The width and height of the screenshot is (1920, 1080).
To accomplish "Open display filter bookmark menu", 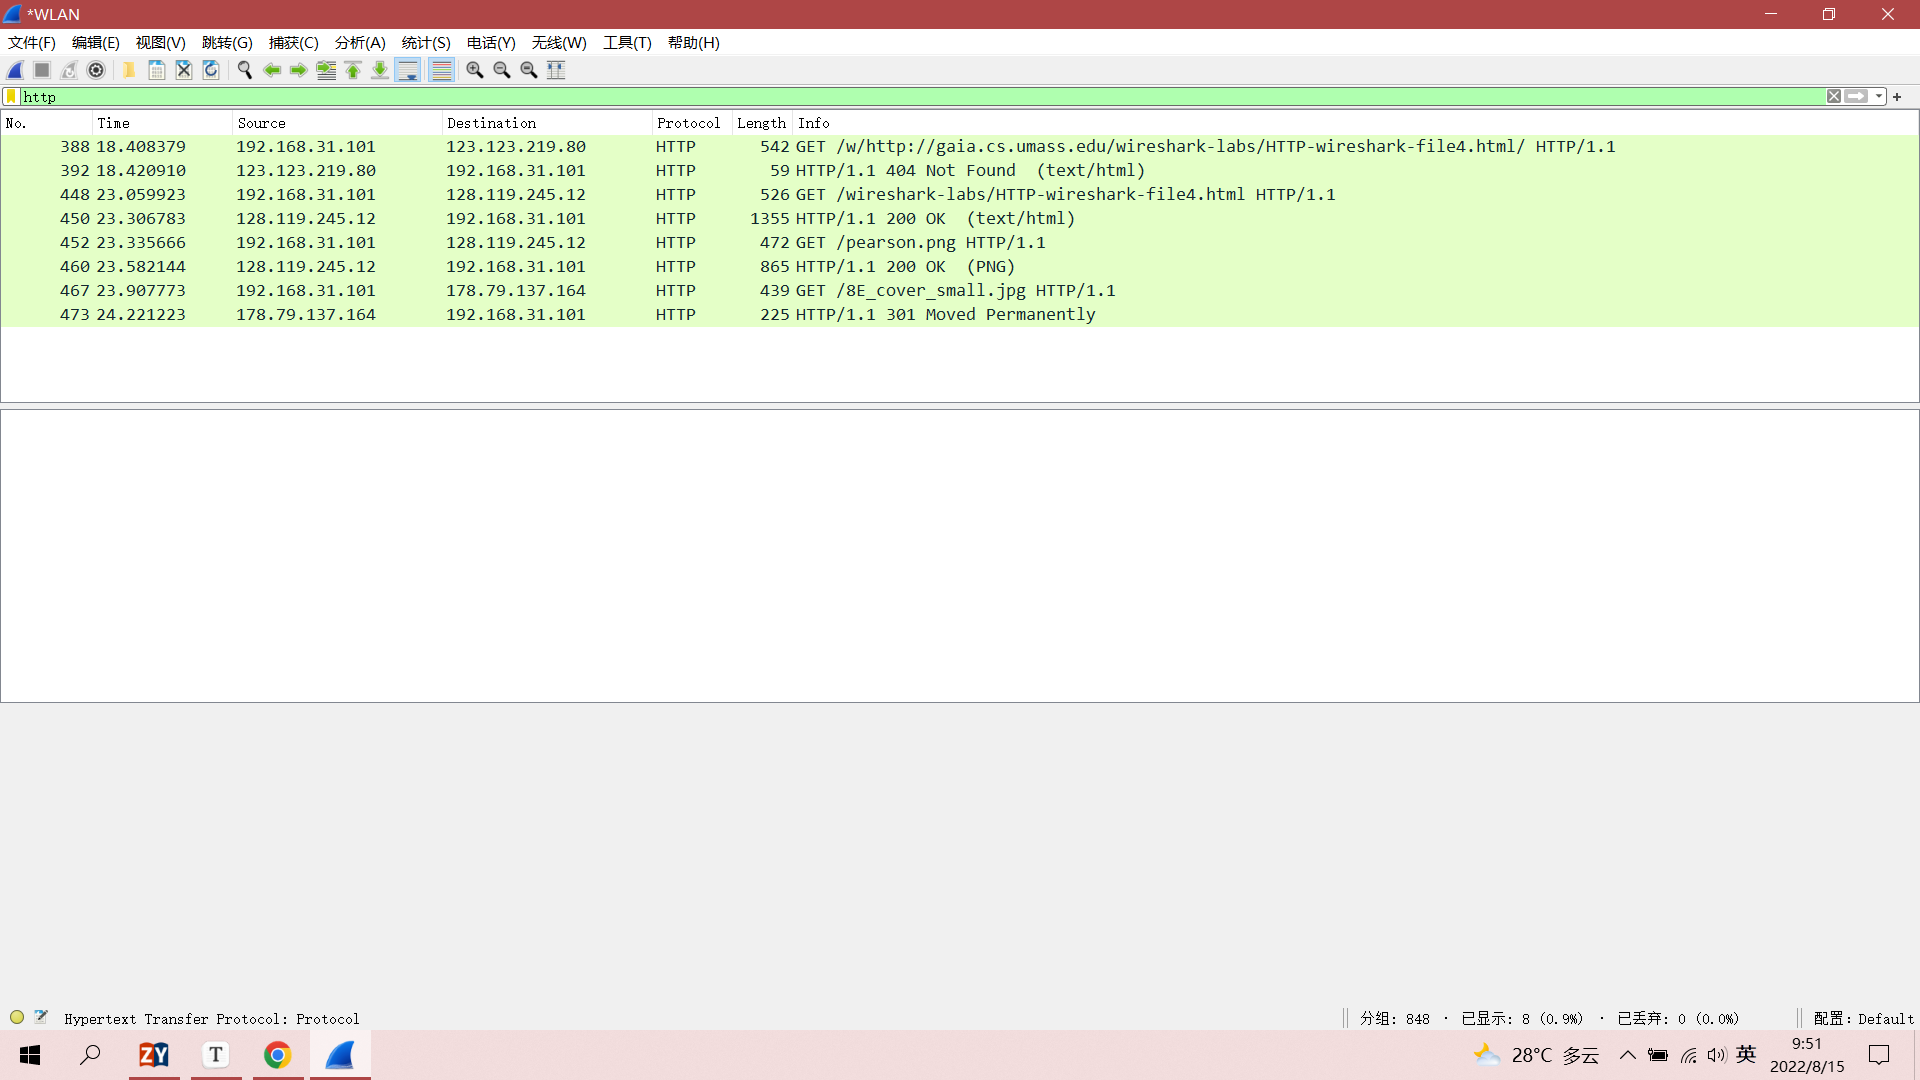I will [x=12, y=96].
